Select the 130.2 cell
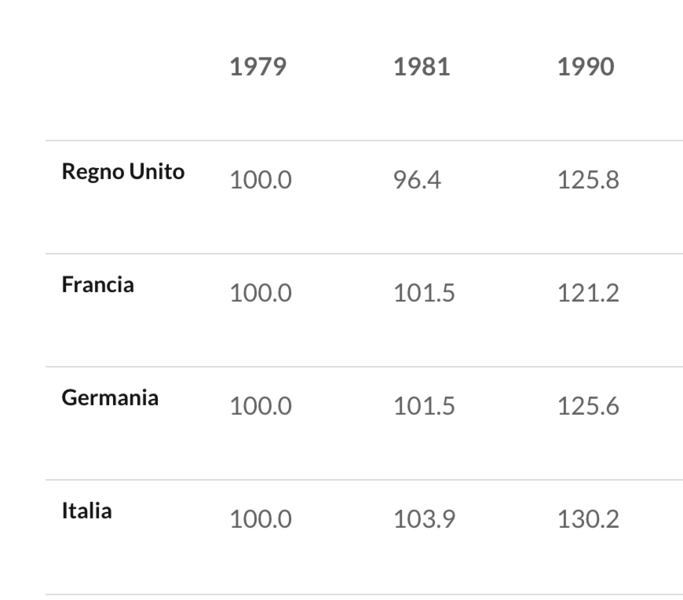This screenshot has width=683, height=600. 588,520
